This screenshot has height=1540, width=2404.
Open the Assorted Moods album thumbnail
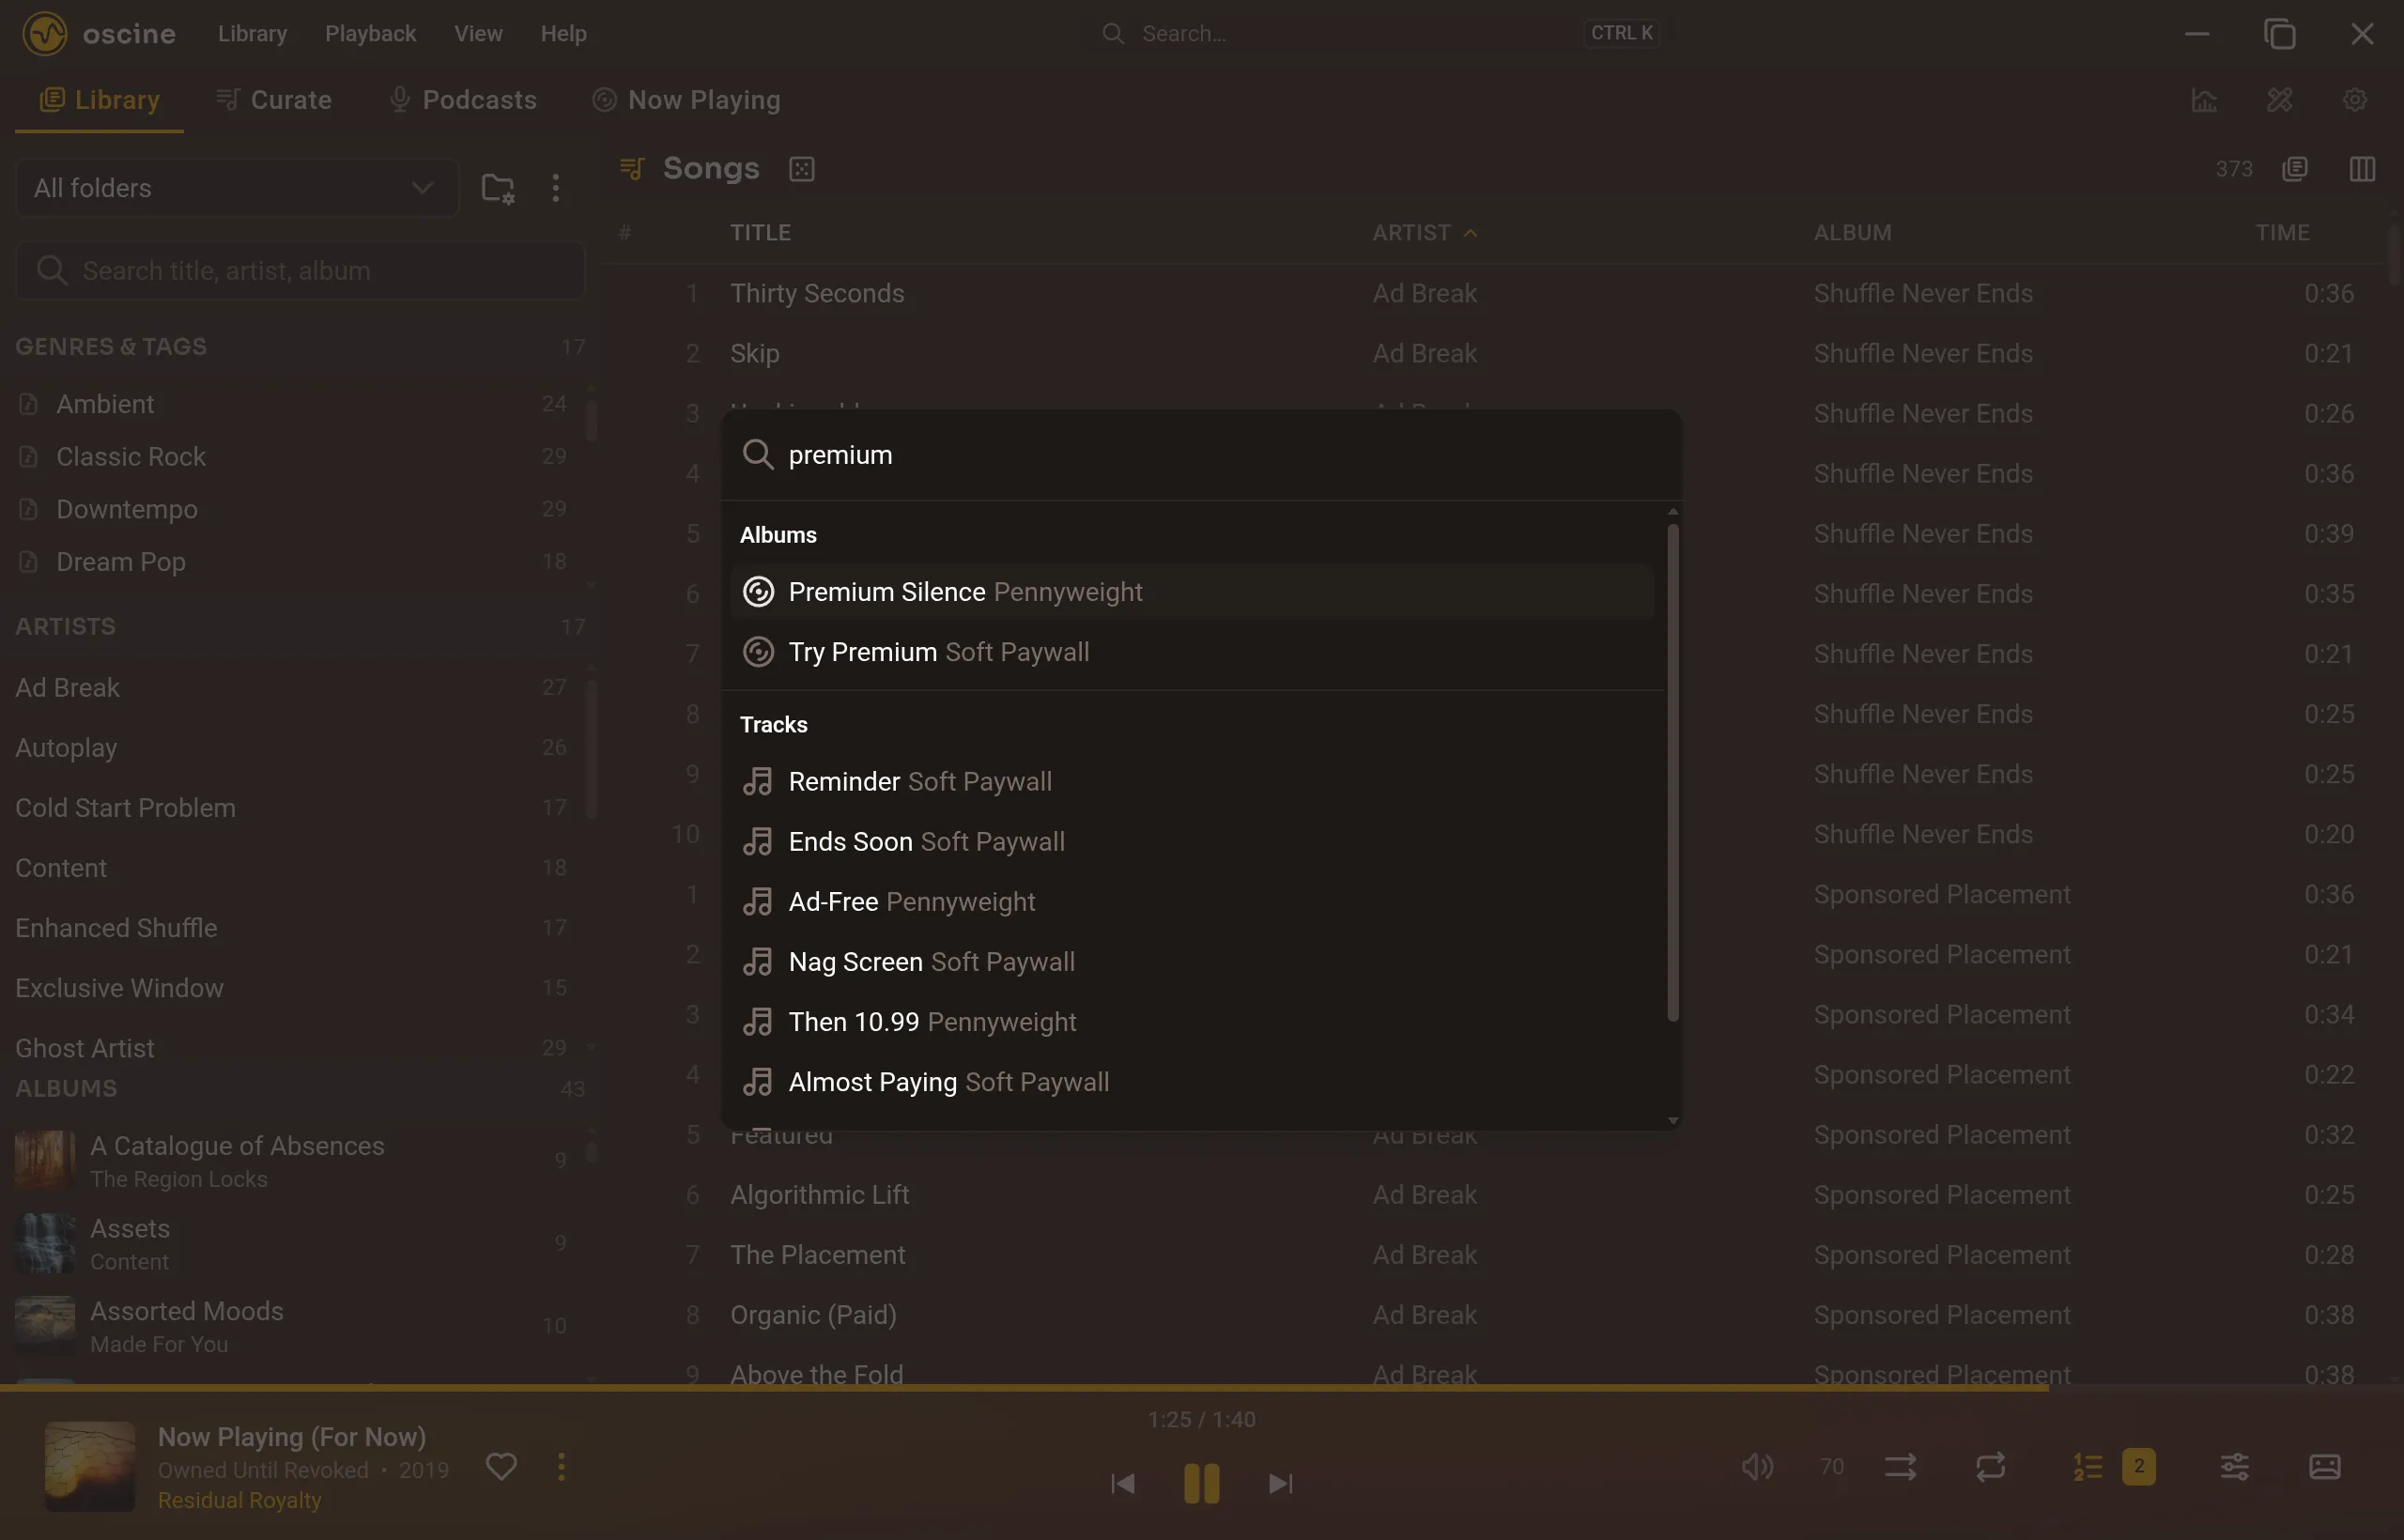[45, 1324]
